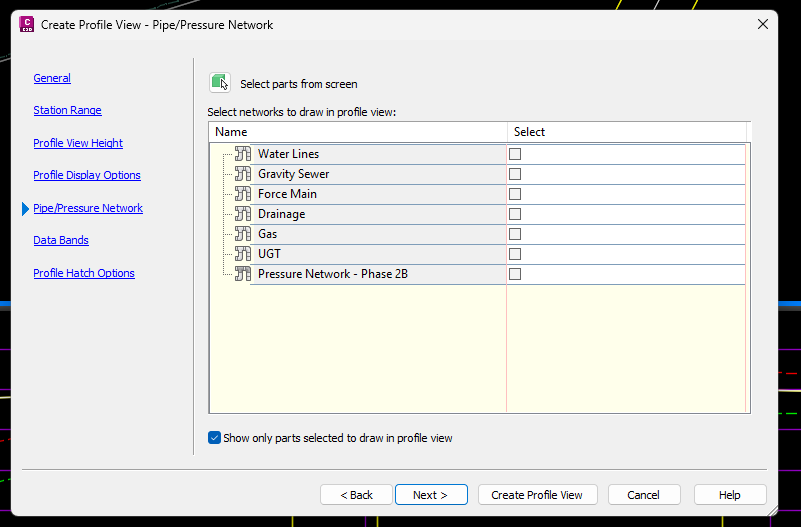Click the Force Main network icon
The height and width of the screenshot is (527, 801).
(x=243, y=194)
